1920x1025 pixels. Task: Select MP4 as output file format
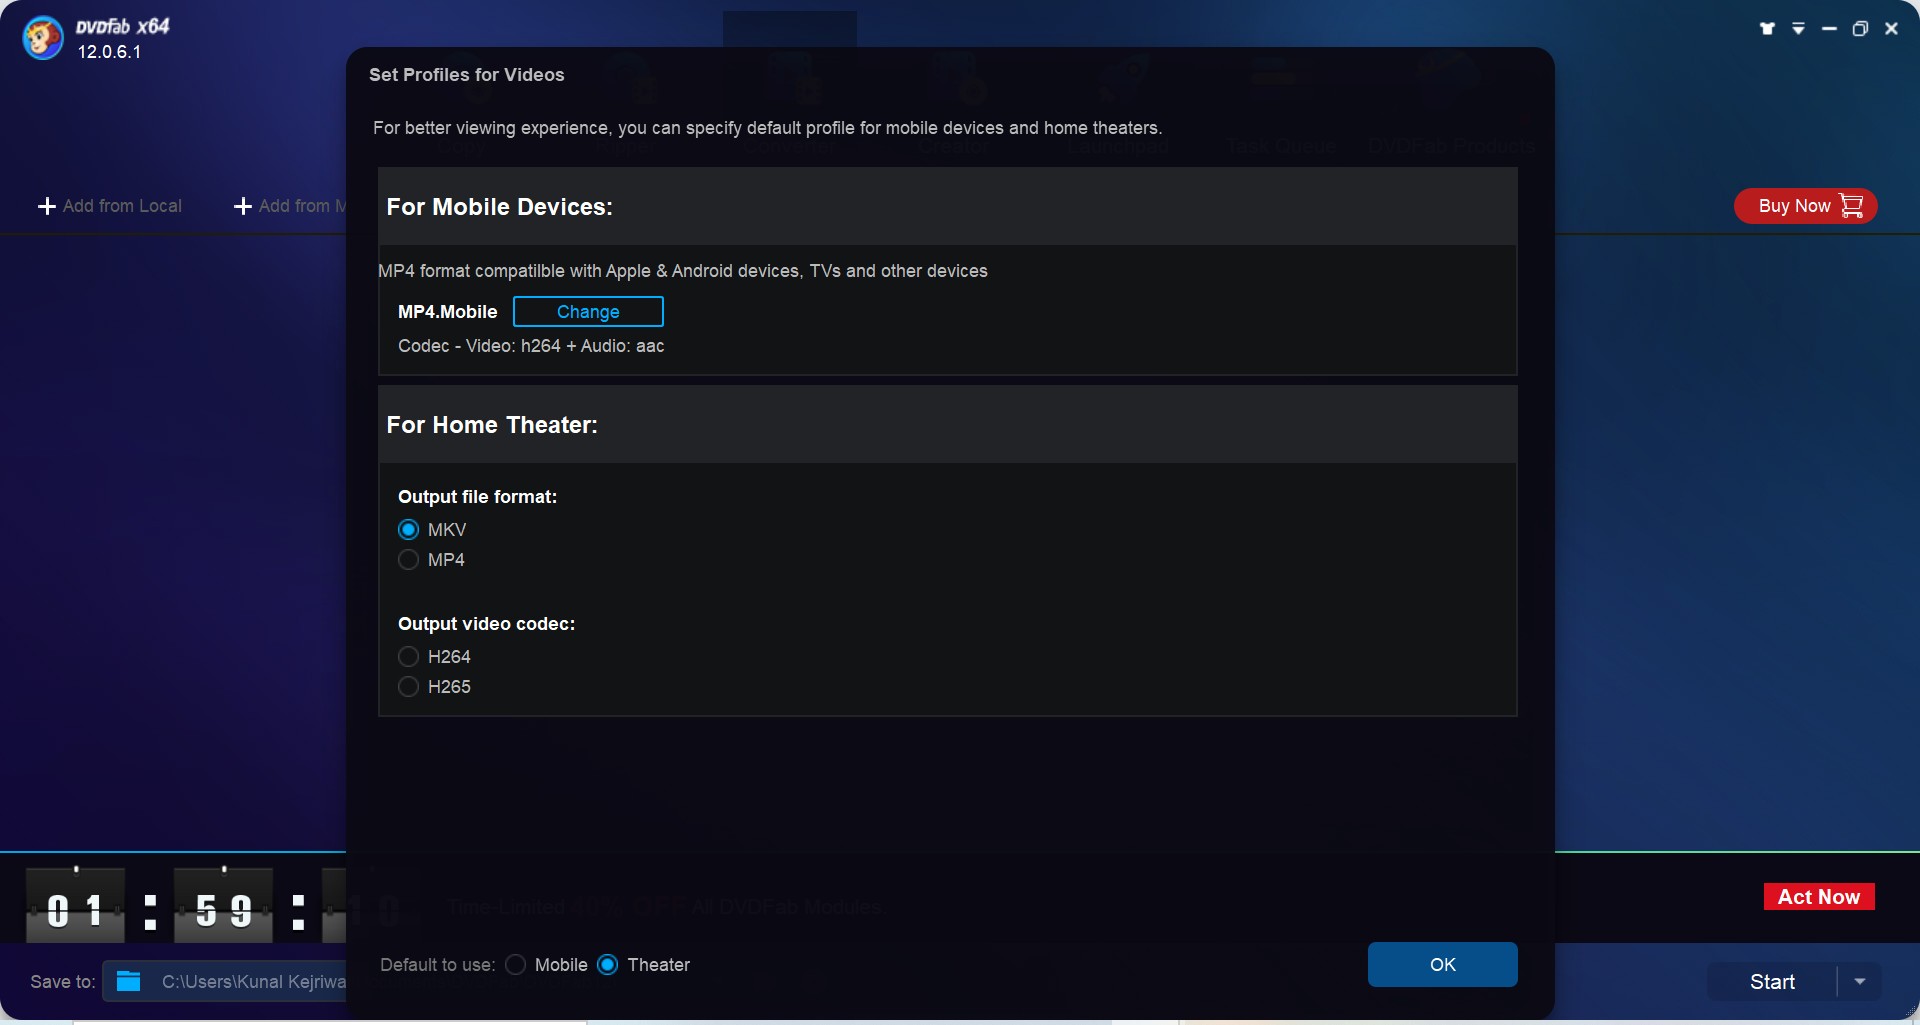(x=408, y=559)
